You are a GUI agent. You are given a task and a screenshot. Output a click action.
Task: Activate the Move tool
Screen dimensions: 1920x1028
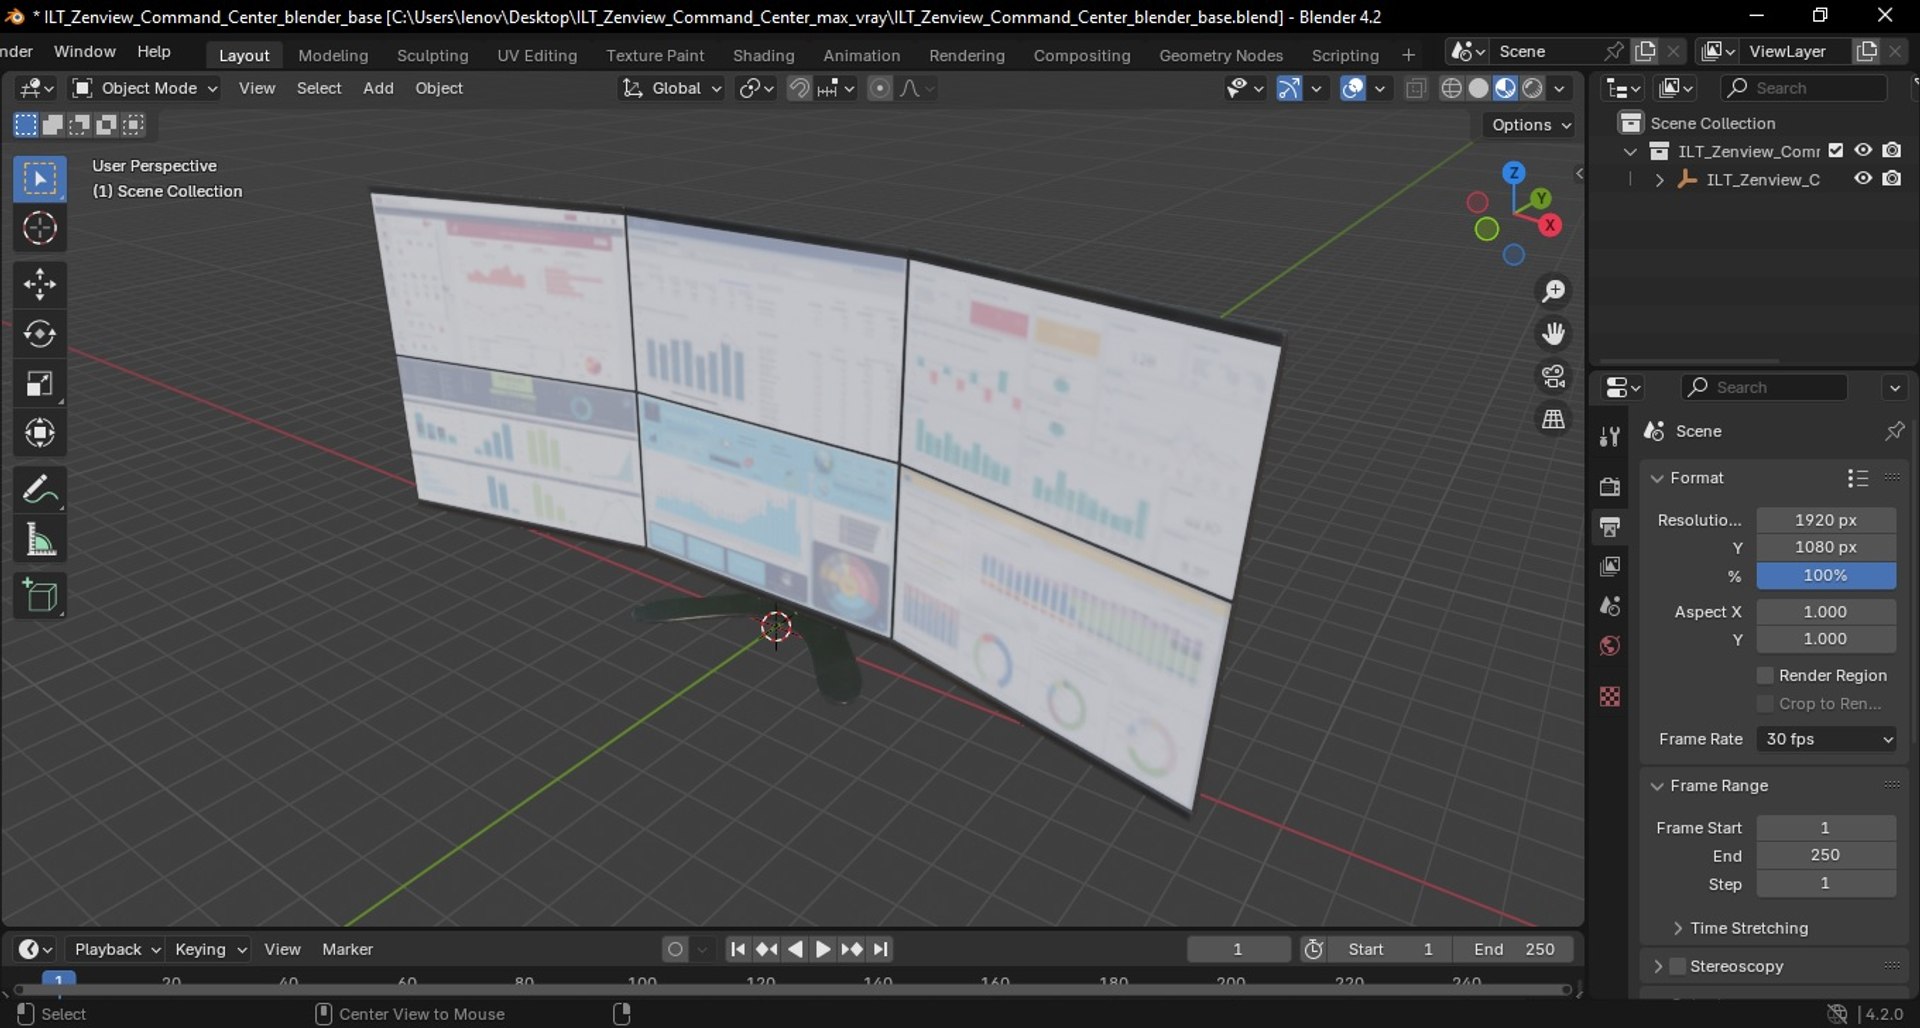[40, 285]
